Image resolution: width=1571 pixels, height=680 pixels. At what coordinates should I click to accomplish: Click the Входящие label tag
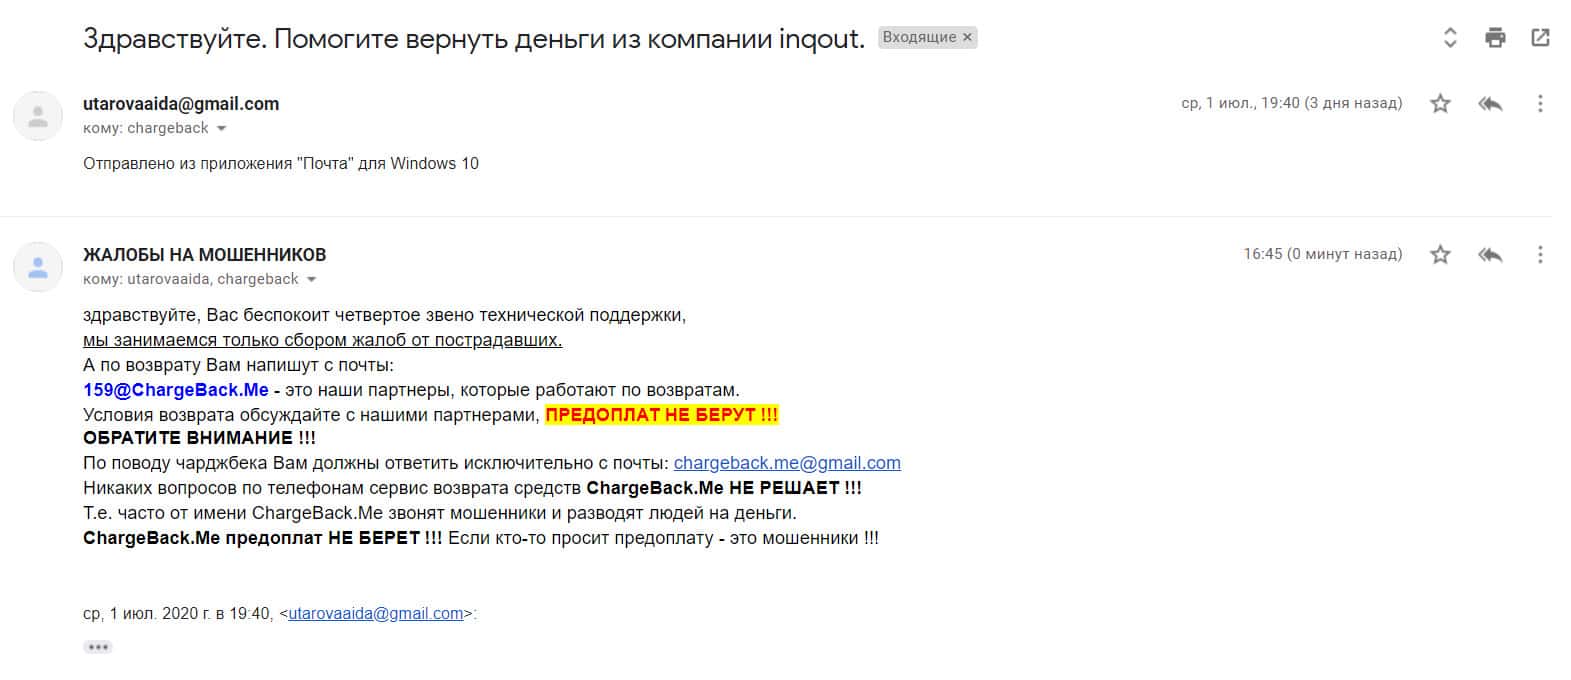coord(919,37)
